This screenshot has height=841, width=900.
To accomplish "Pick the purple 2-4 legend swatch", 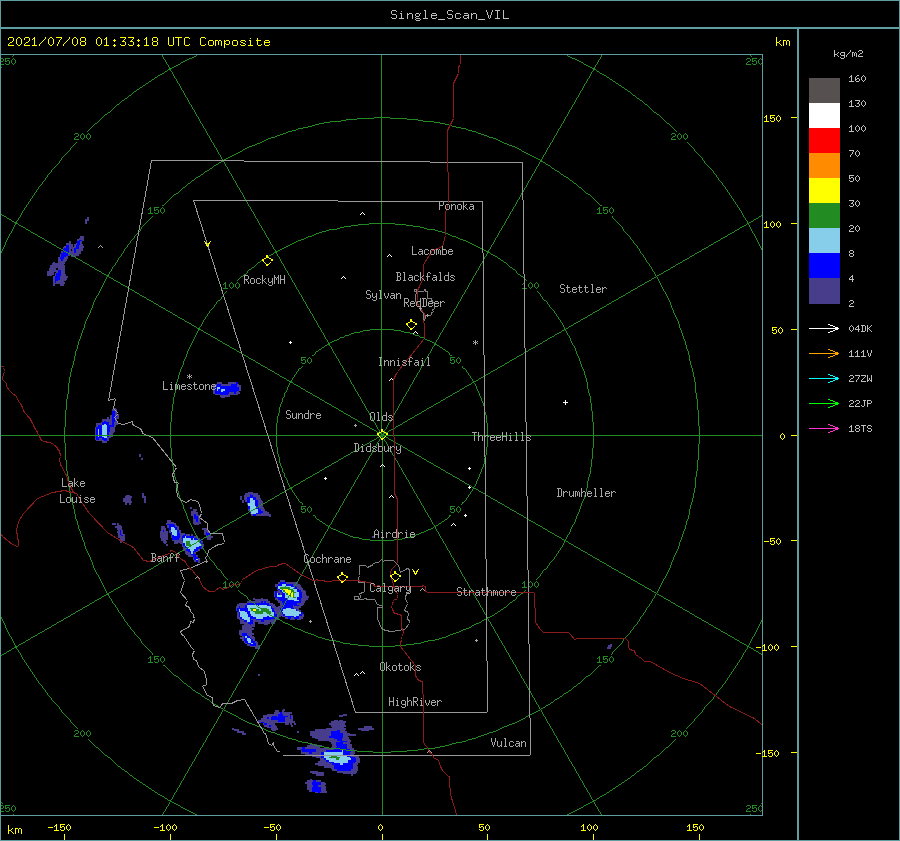I will (824, 291).
